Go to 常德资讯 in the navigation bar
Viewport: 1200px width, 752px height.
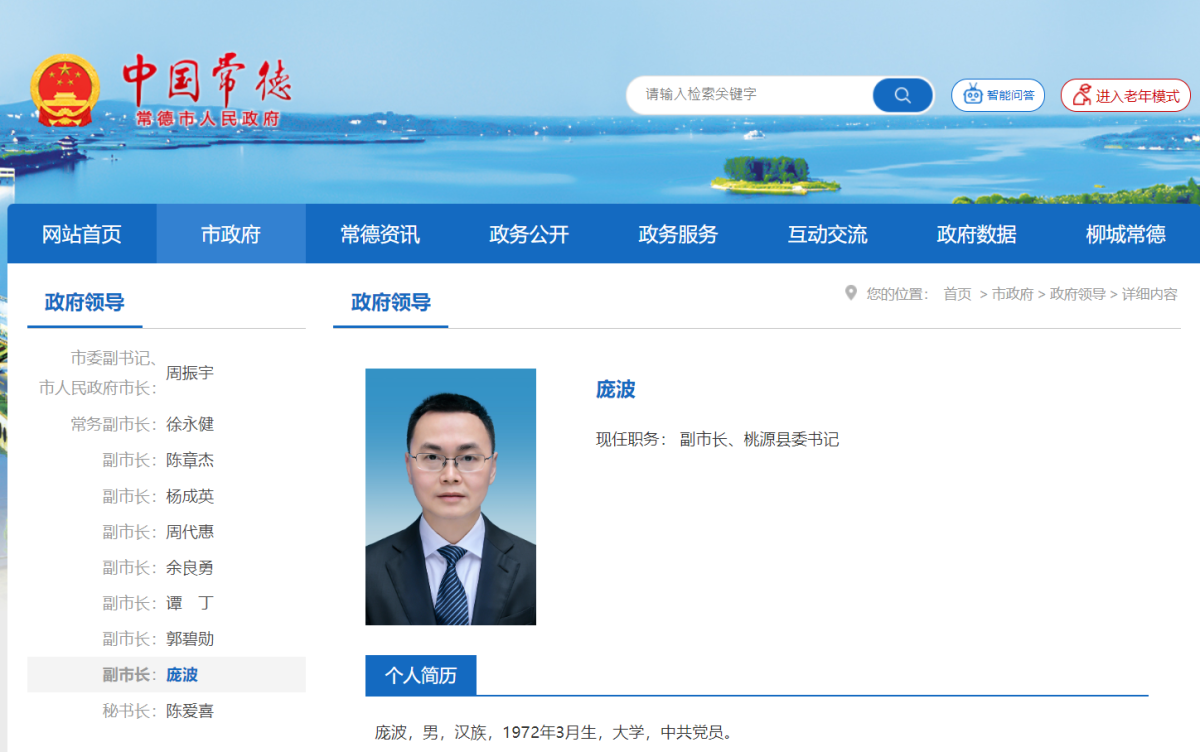click(380, 234)
